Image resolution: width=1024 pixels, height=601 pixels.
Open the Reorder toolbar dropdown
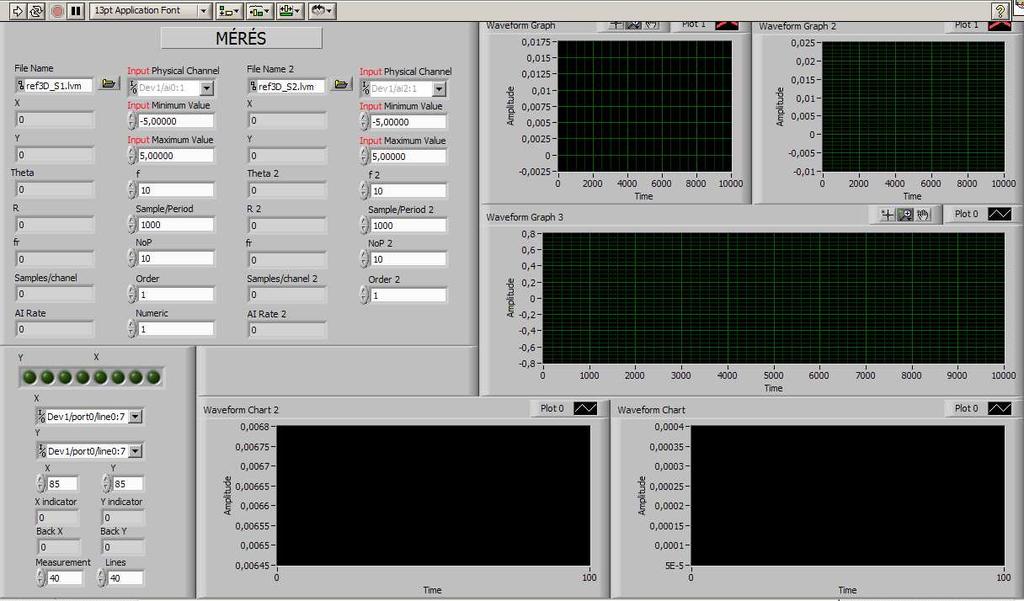[x=322, y=10]
